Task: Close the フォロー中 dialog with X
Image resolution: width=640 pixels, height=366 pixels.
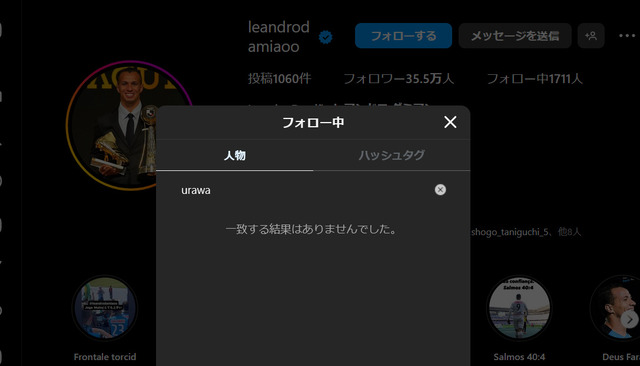Action: pos(450,122)
